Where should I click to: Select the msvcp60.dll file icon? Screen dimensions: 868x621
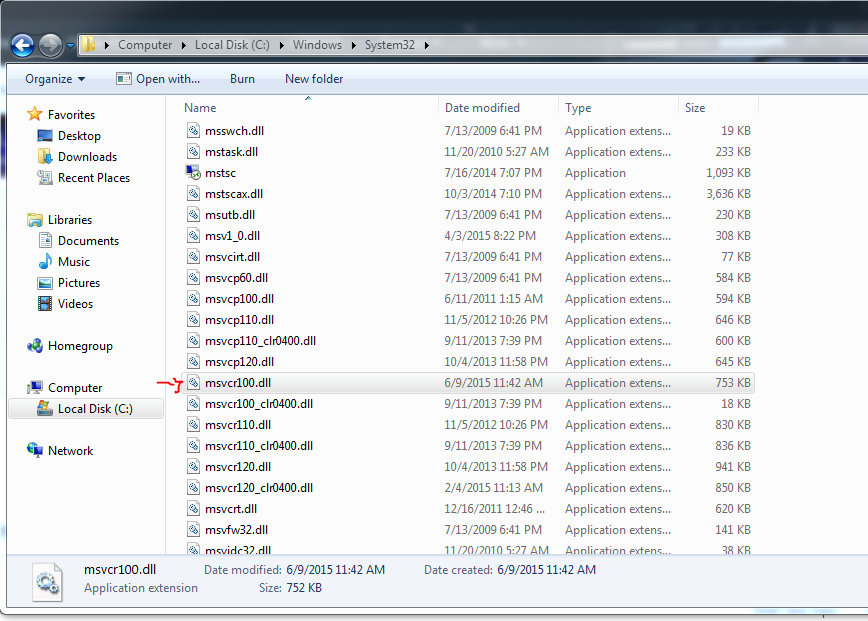pyautogui.click(x=193, y=278)
